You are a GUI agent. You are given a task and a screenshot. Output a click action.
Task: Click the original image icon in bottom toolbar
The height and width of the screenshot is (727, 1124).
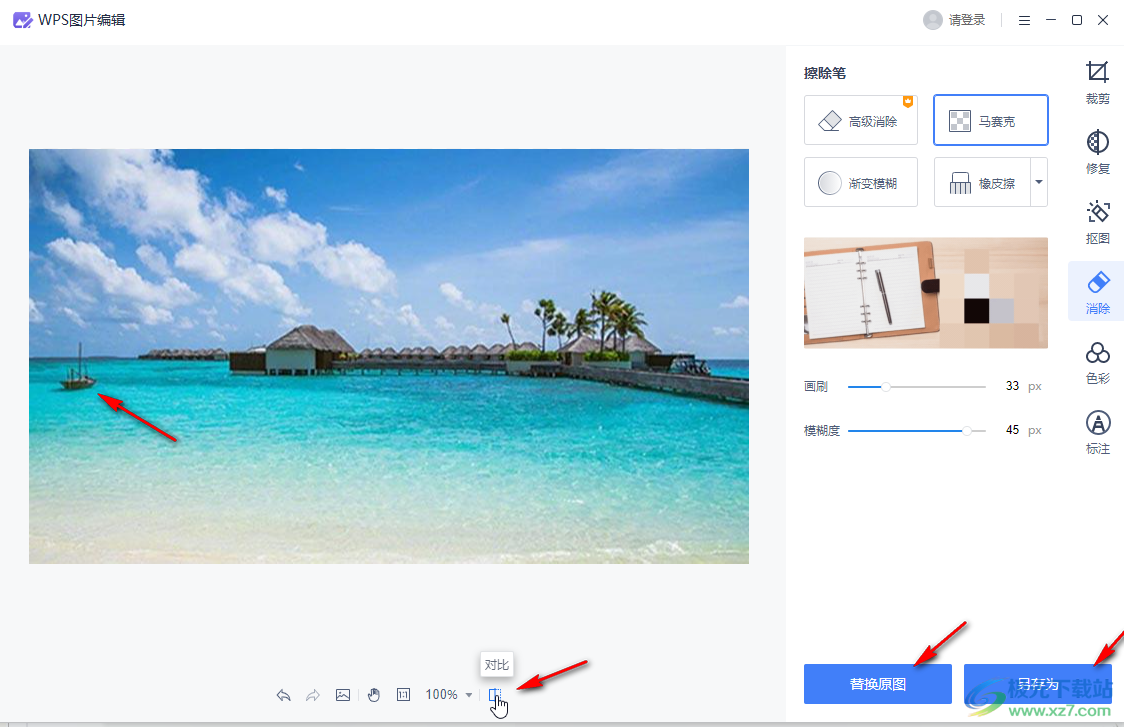coord(343,695)
